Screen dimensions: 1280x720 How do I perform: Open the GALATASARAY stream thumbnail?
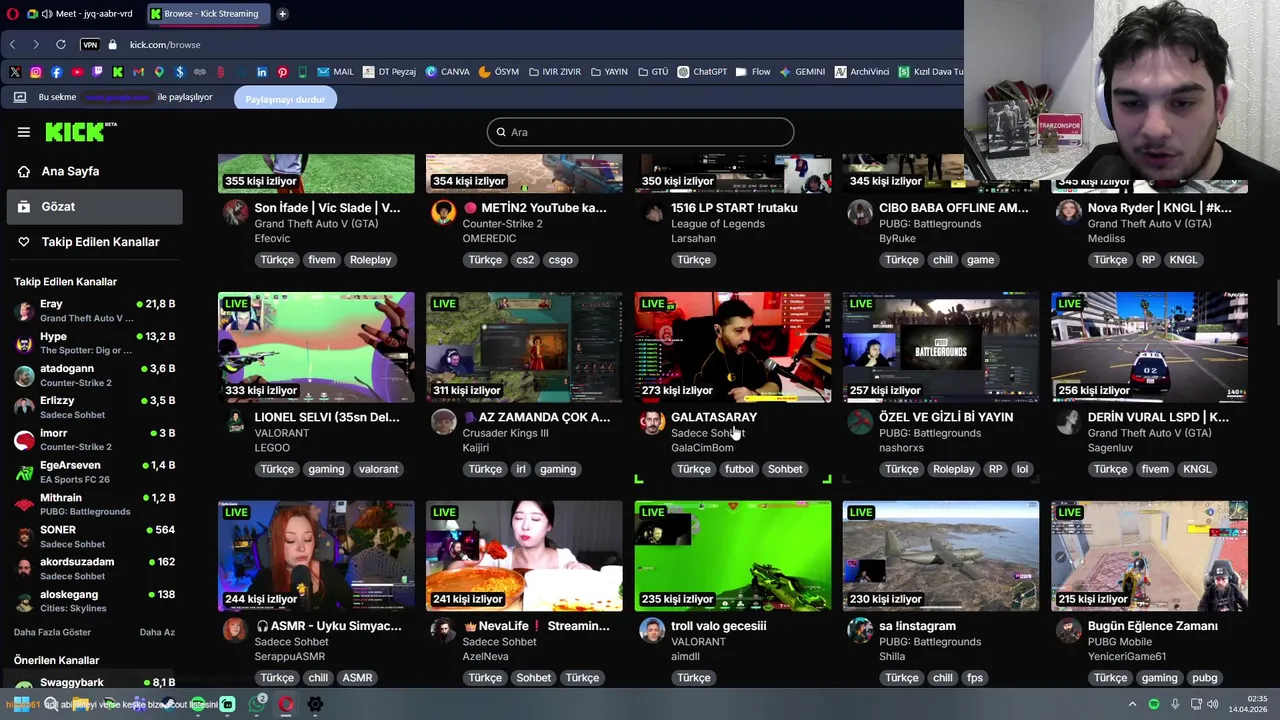click(x=733, y=347)
